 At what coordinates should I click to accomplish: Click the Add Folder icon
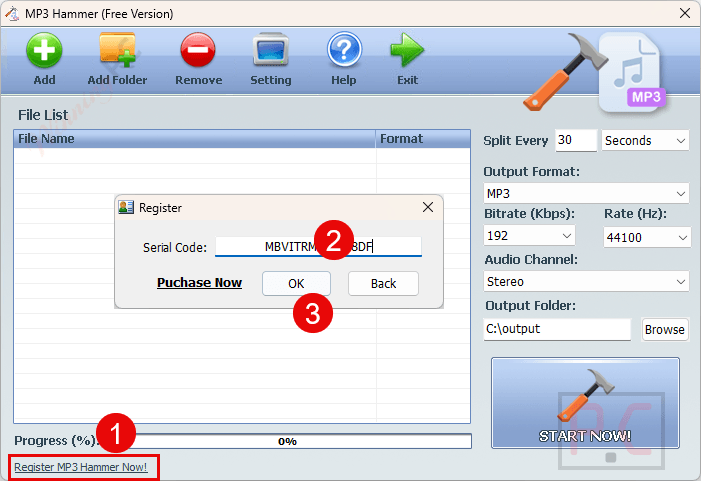coord(117,50)
